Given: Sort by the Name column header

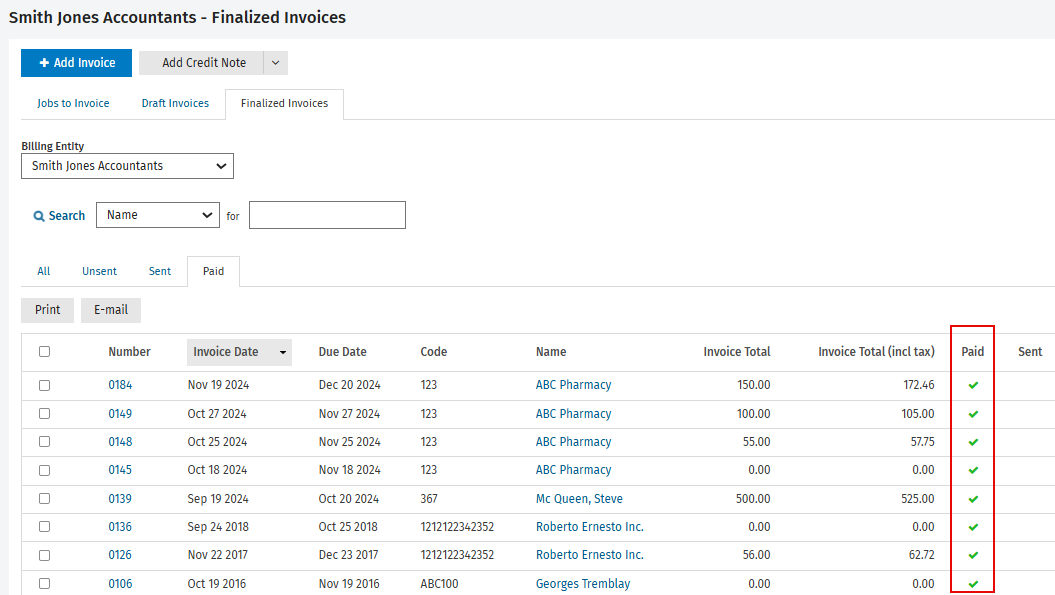Looking at the screenshot, I should tap(551, 352).
